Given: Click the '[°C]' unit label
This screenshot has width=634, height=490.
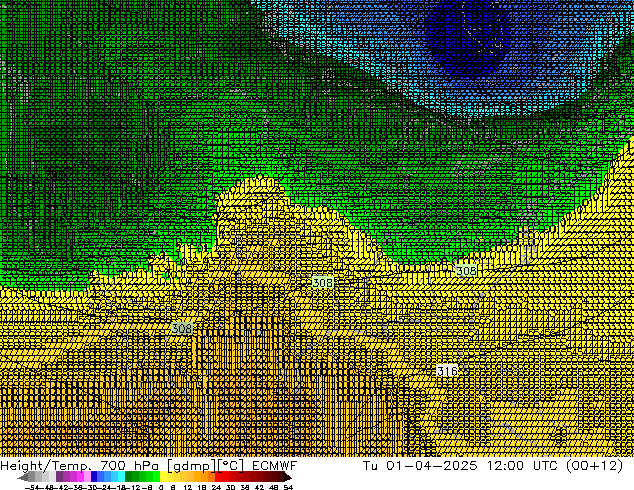Looking at the screenshot, I should coord(230,466).
